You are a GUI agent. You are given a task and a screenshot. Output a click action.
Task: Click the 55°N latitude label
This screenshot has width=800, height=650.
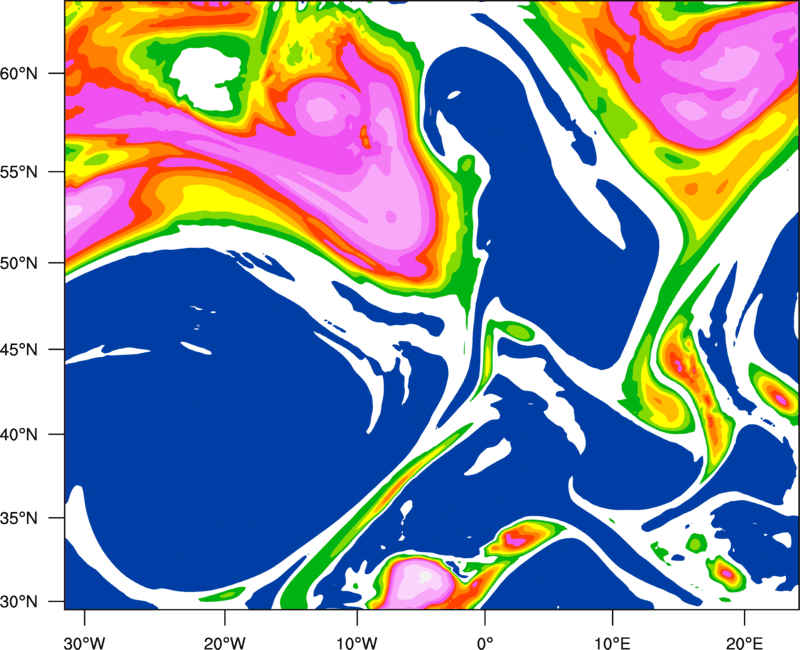(19, 172)
